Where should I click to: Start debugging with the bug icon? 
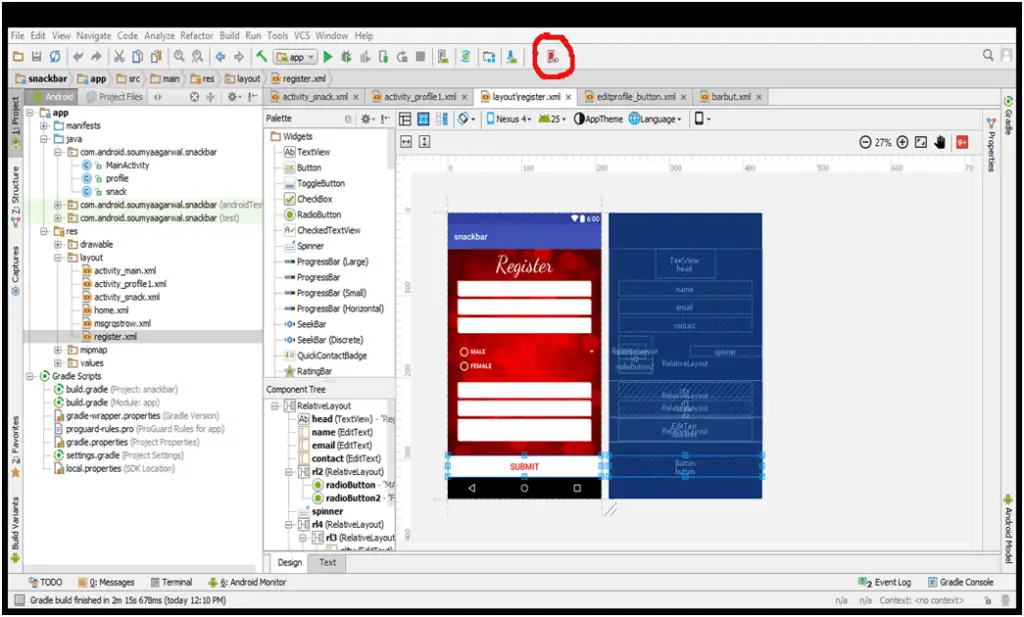click(x=346, y=56)
